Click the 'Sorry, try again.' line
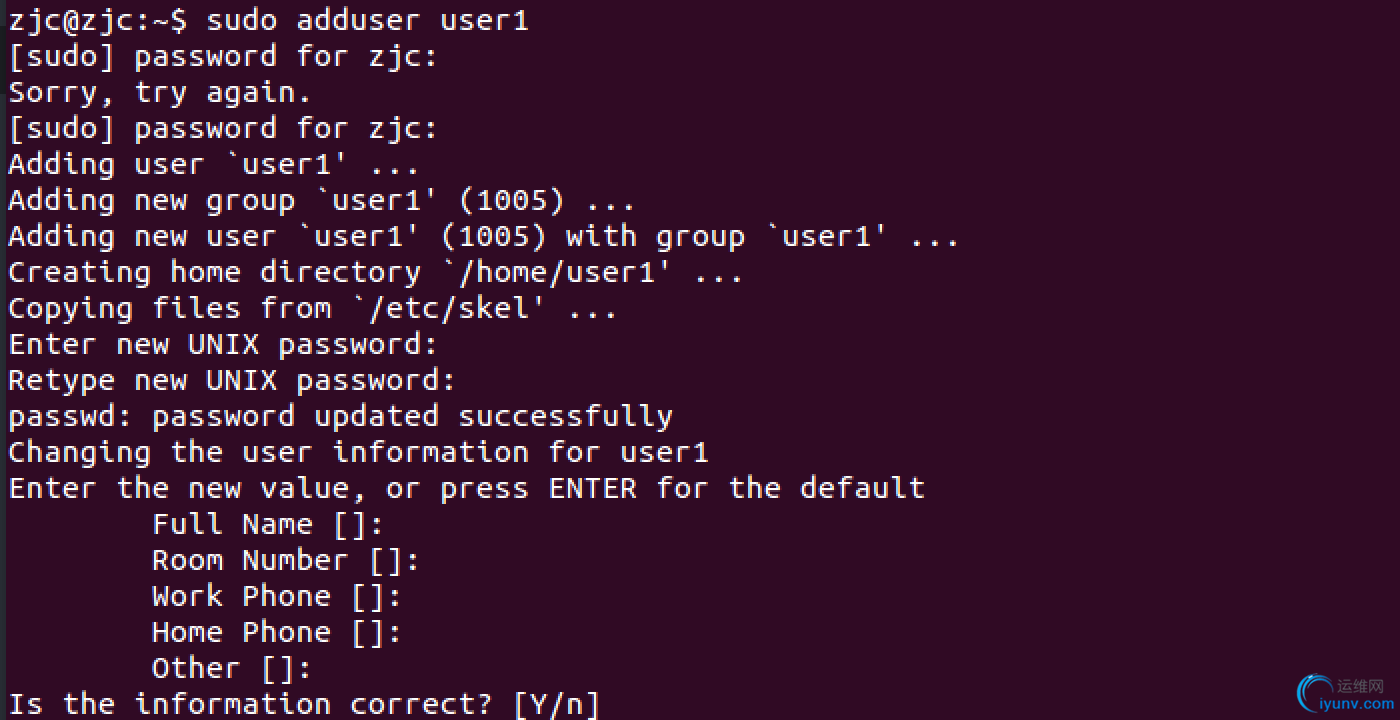 [x=160, y=93]
